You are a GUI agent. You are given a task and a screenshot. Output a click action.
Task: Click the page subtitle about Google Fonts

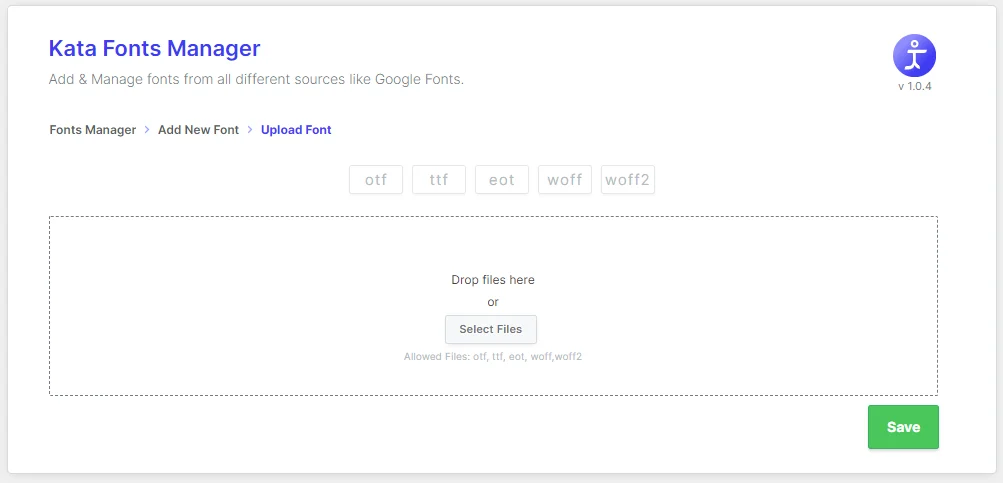(x=256, y=81)
